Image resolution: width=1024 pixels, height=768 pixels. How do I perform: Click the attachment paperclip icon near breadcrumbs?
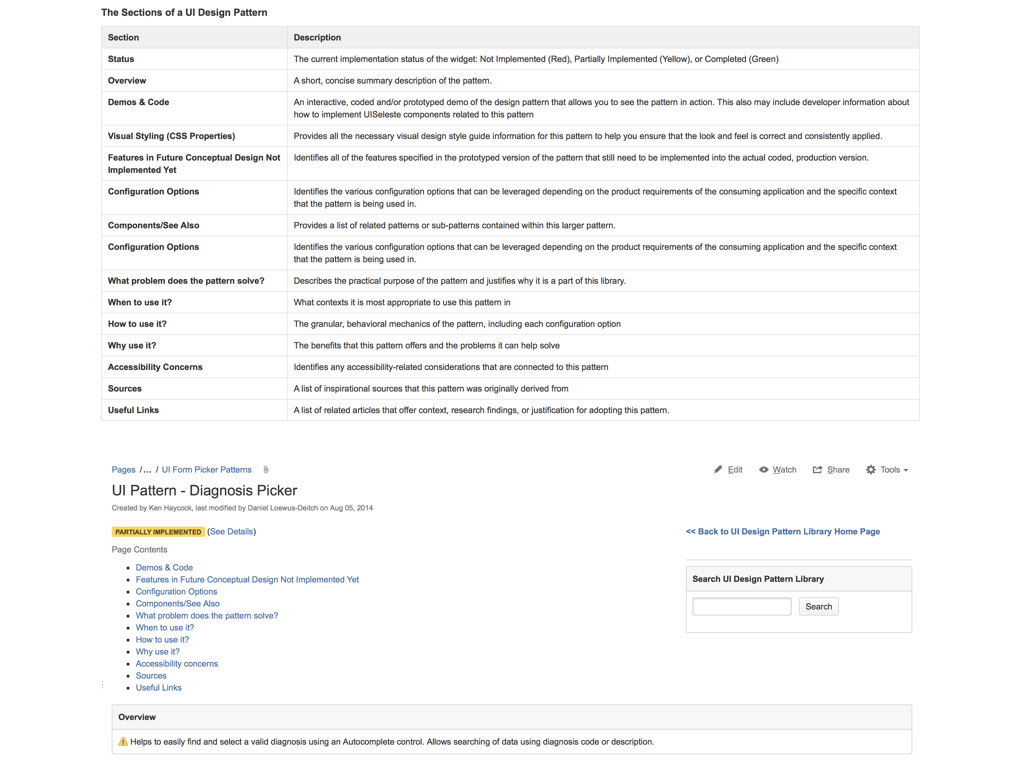coord(266,470)
